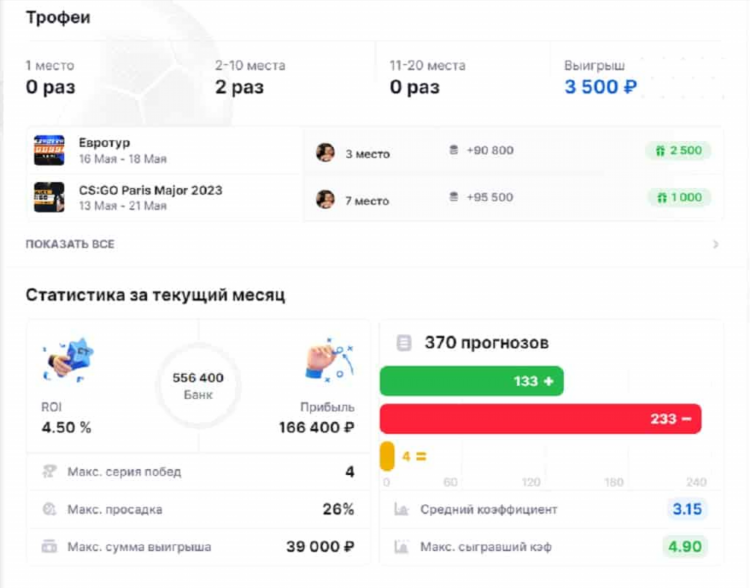The height and width of the screenshot is (588, 750).
Task: Click the 0 раз value under 11-20 места
Action: coord(415,87)
